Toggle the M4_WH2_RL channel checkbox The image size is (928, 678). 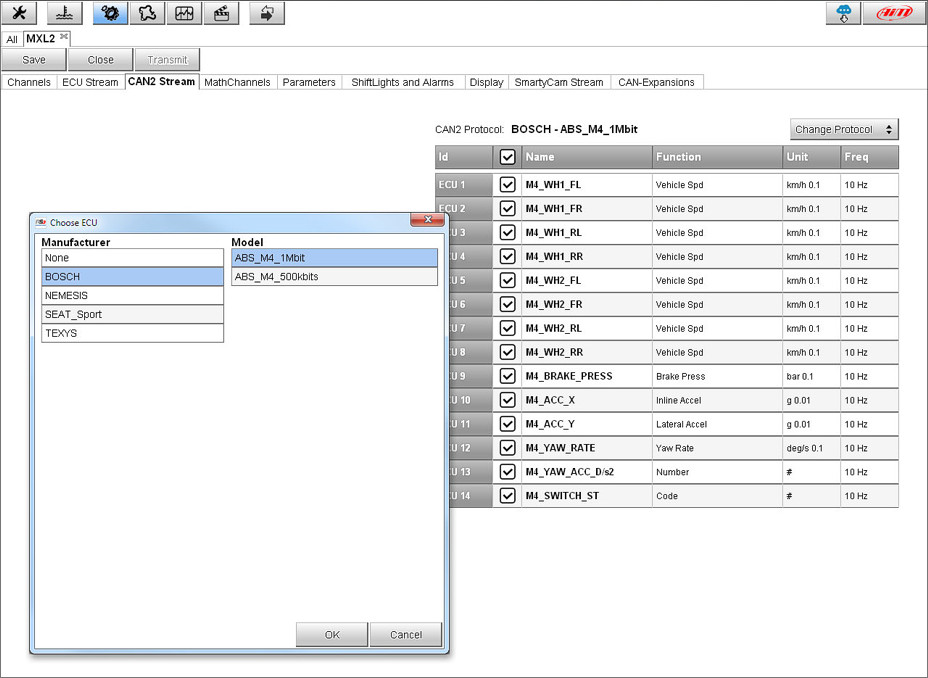pos(507,328)
